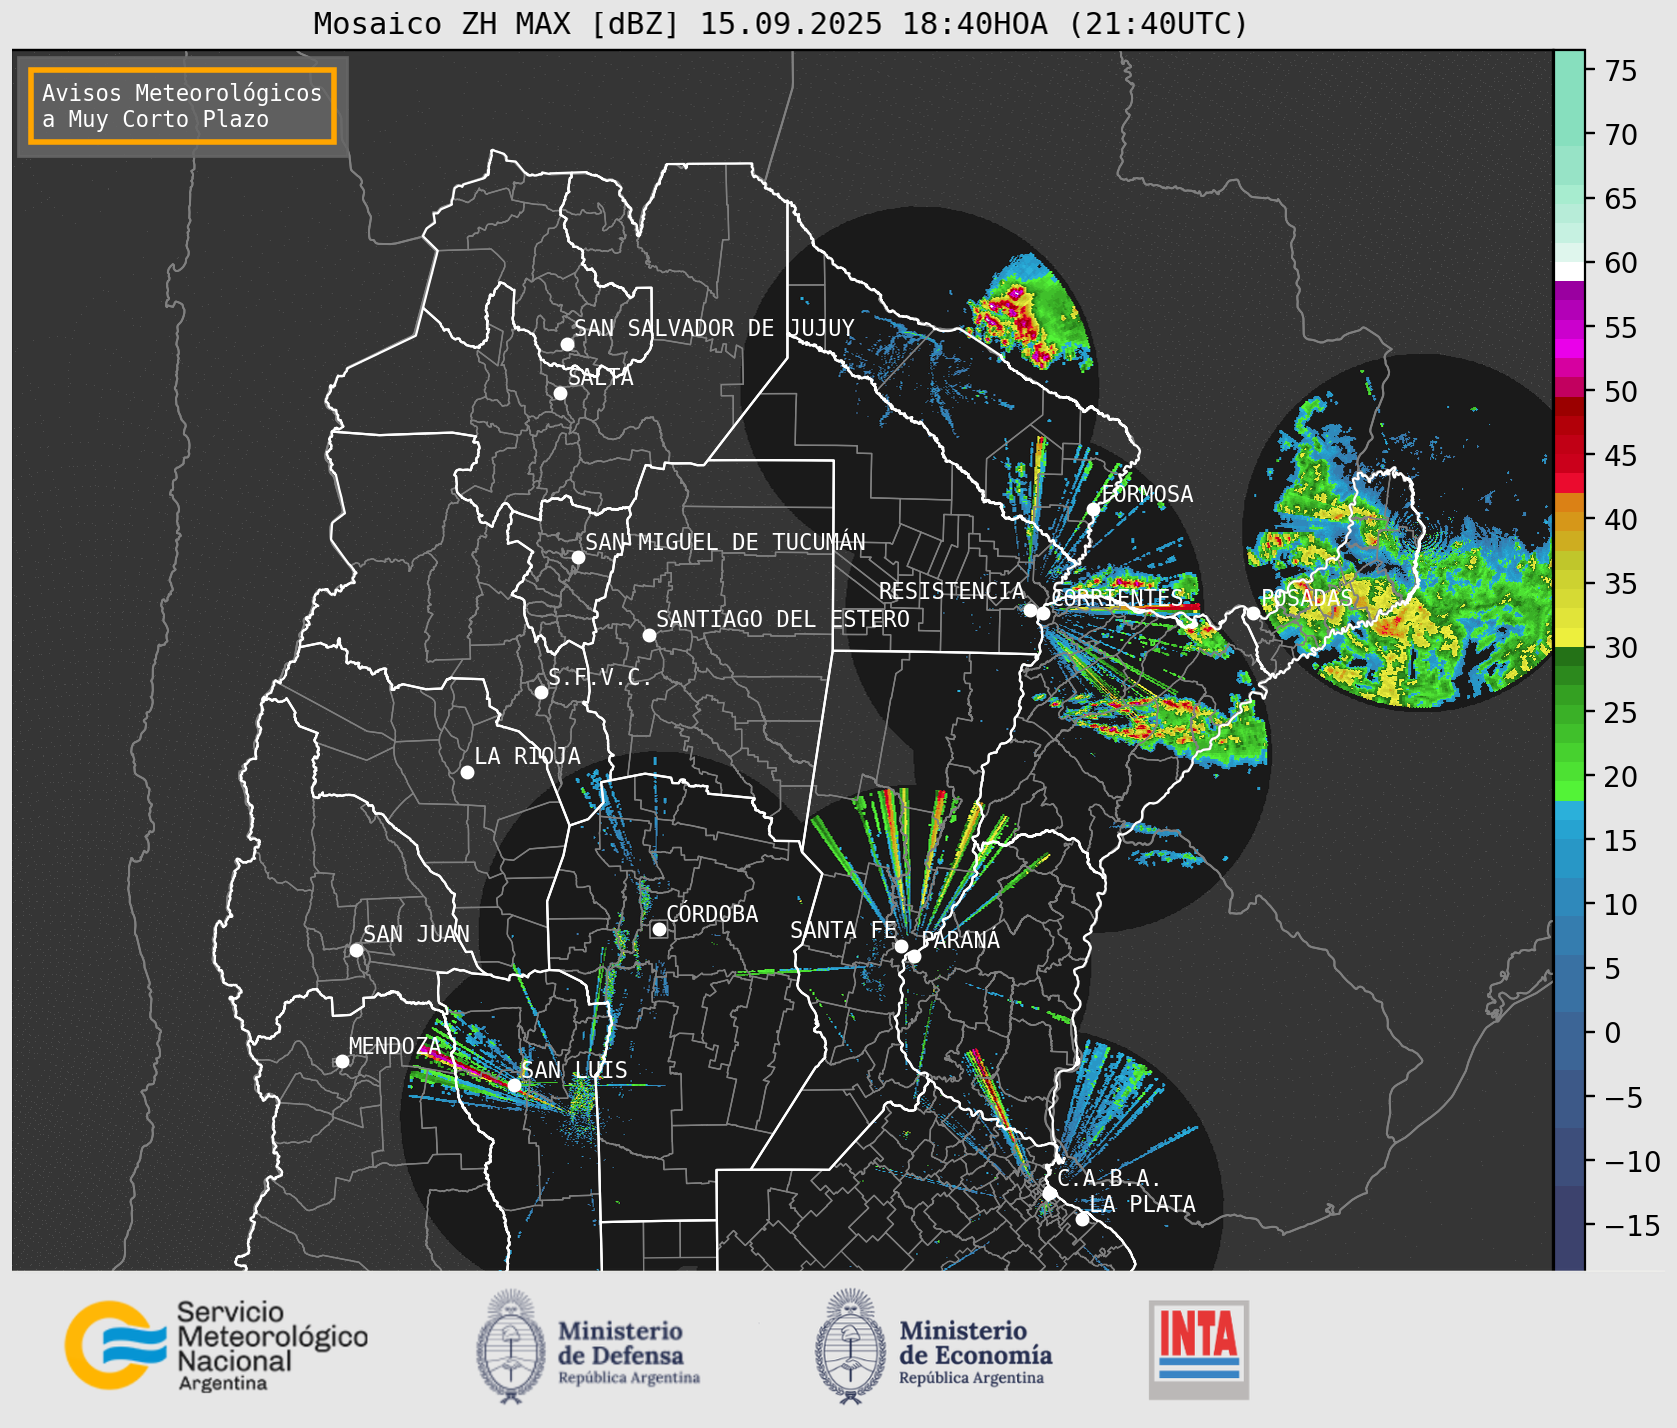
Task: Click the La Rioja city dot
Action: [467, 772]
